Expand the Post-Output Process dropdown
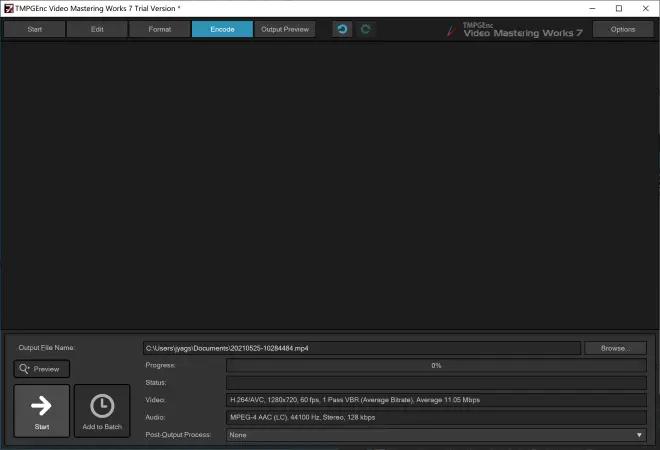This screenshot has width=660, height=450. pos(436,435)
